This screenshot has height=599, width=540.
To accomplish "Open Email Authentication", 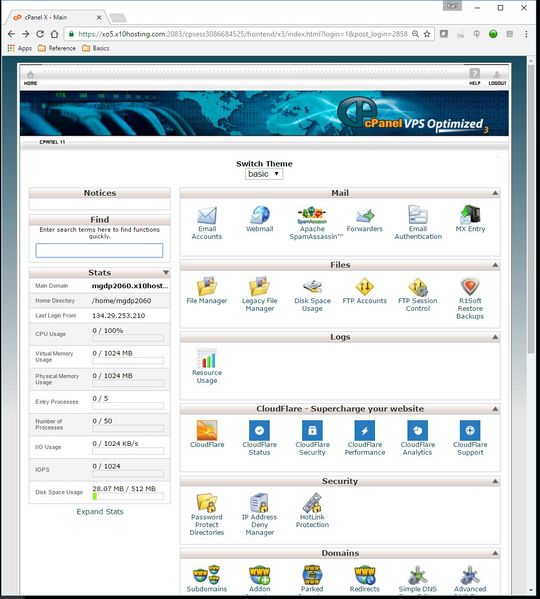I will pos(418,223).
